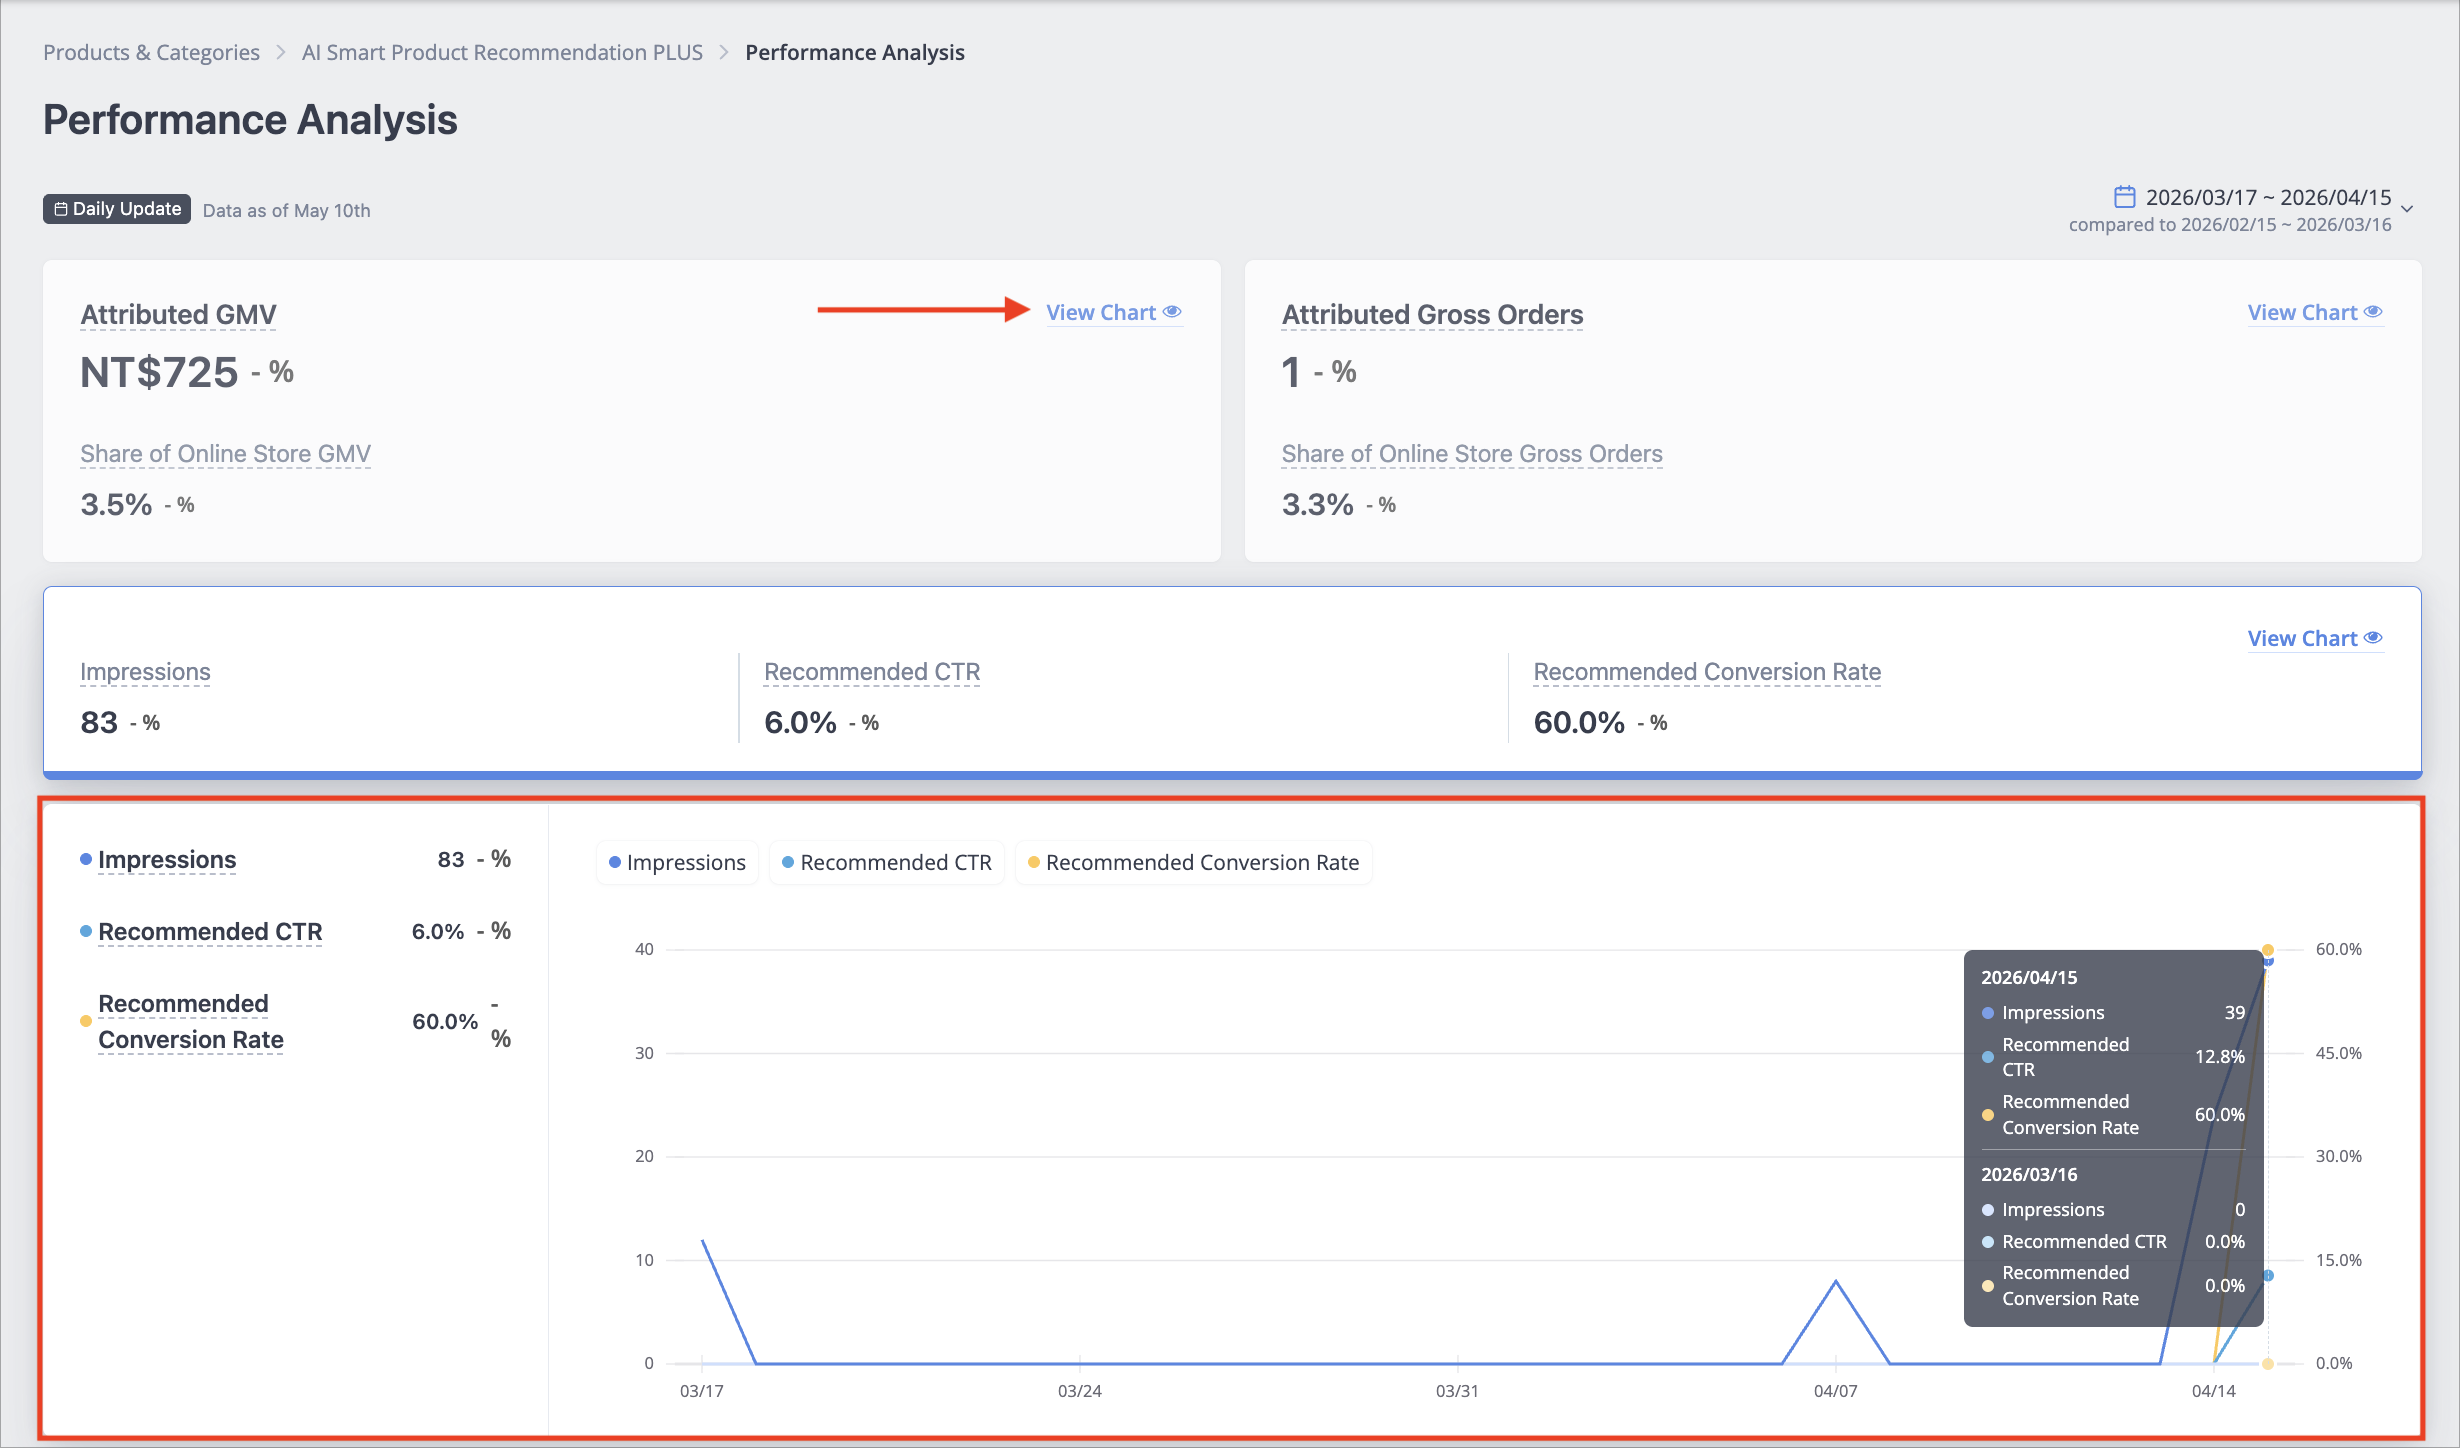Go to AI Smart Product Recommendation PLUS breadcrumb
Image resolution: width=2460 pixels, height=1448 pixels.
pos(502,52)
